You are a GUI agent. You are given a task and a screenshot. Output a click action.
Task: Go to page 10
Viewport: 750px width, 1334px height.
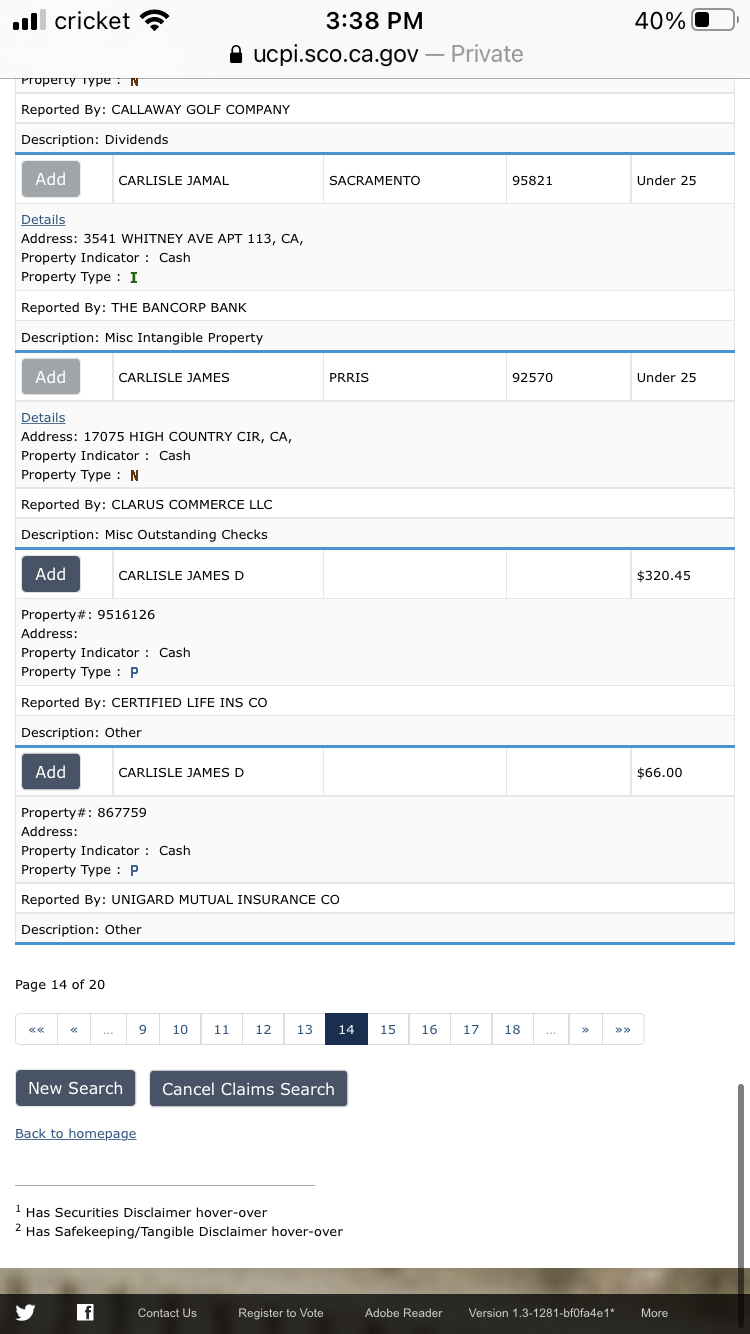tap(180, 1029)
